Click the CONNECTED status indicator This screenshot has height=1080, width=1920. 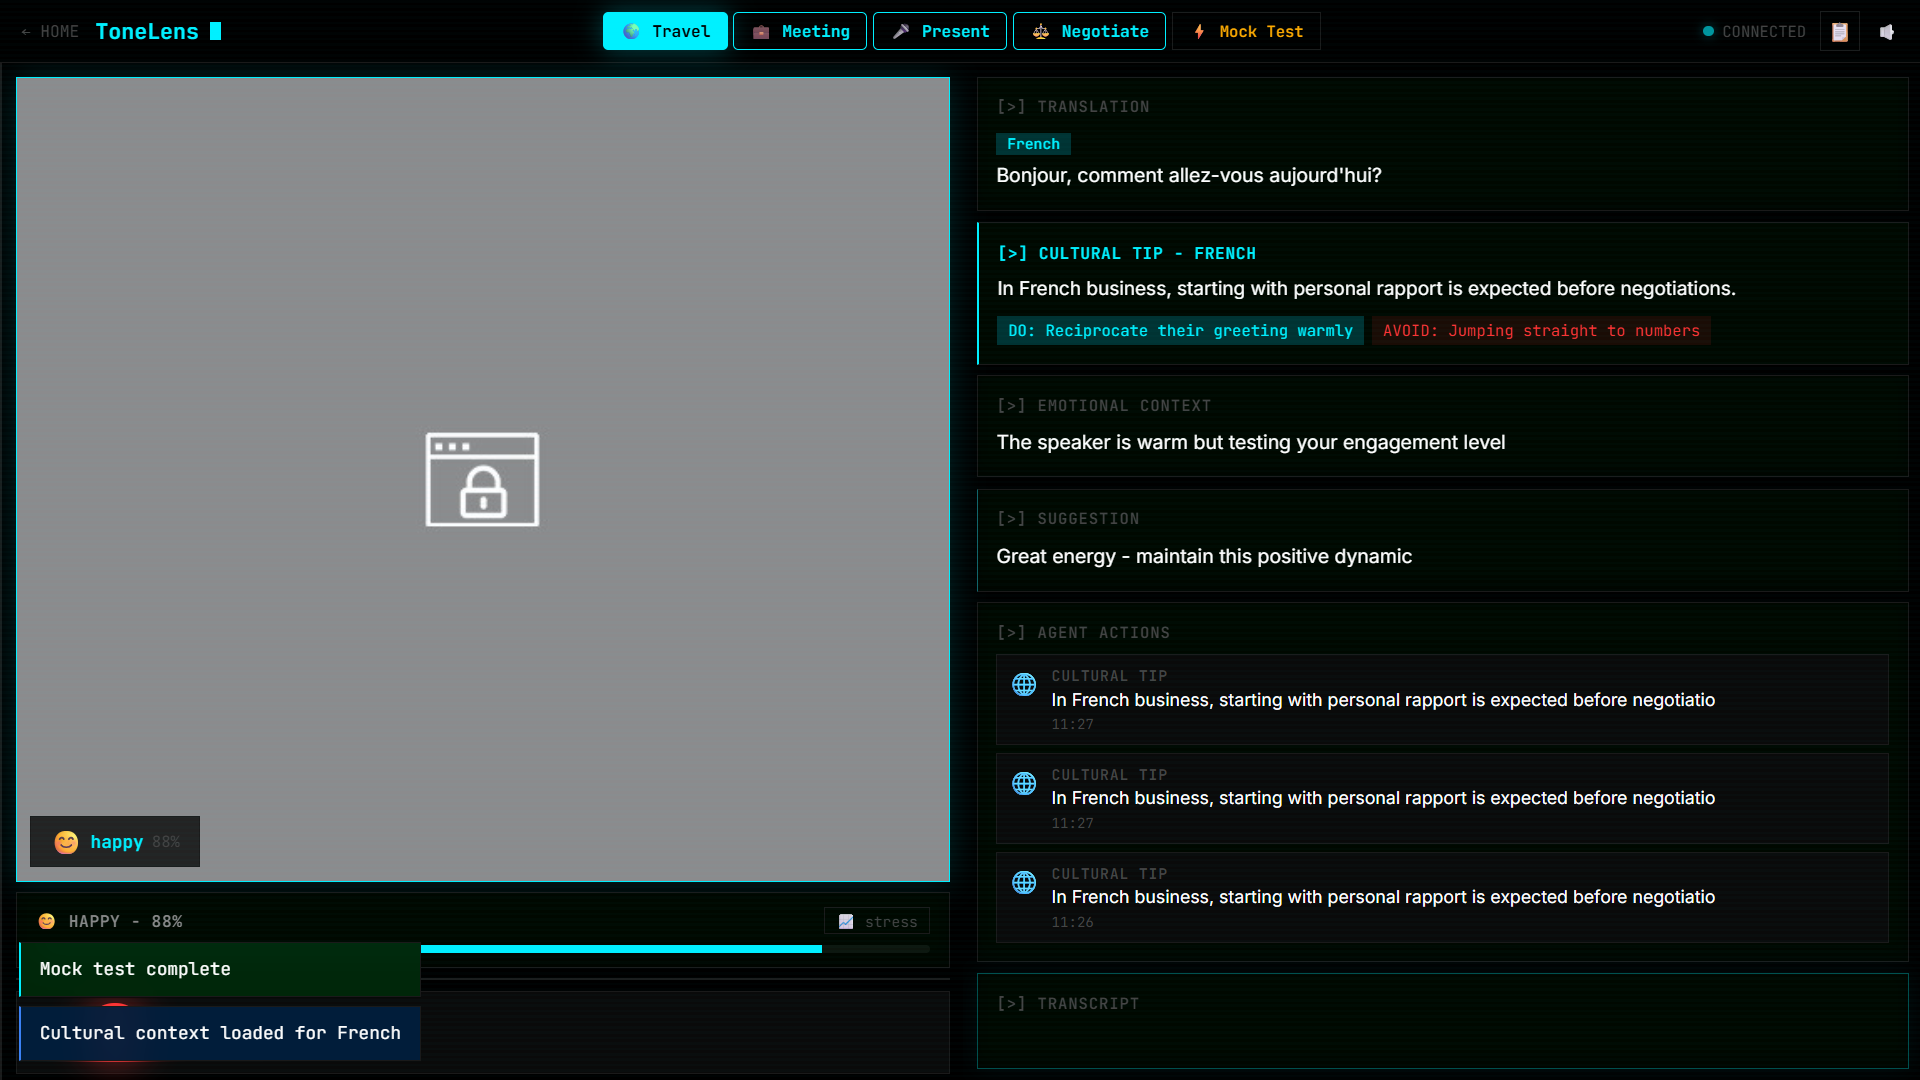point(1754,32)
